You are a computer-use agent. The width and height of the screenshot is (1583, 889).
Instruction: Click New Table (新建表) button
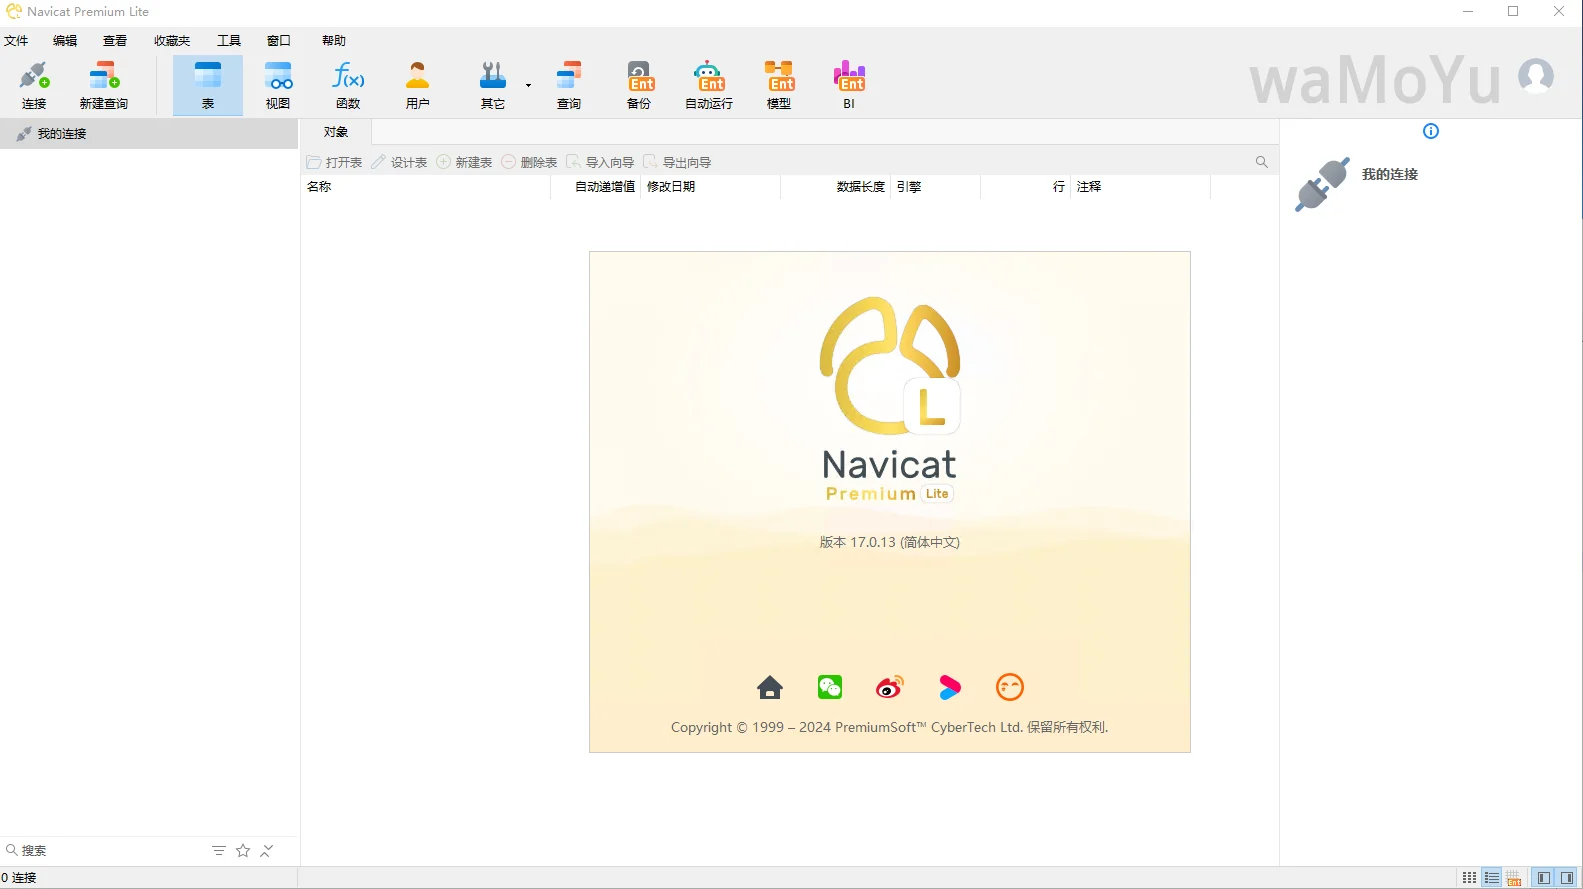(x=465, y=162)
